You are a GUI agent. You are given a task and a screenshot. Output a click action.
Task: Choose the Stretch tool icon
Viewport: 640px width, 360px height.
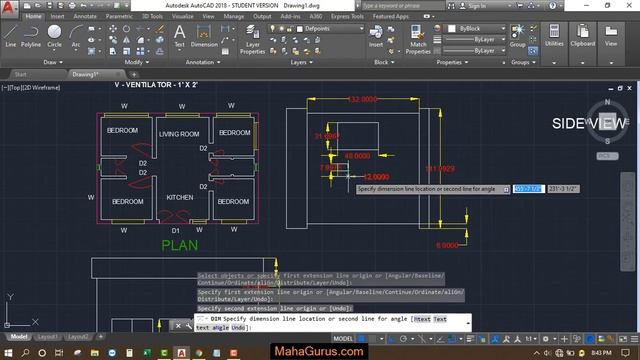tap(113, 51)
